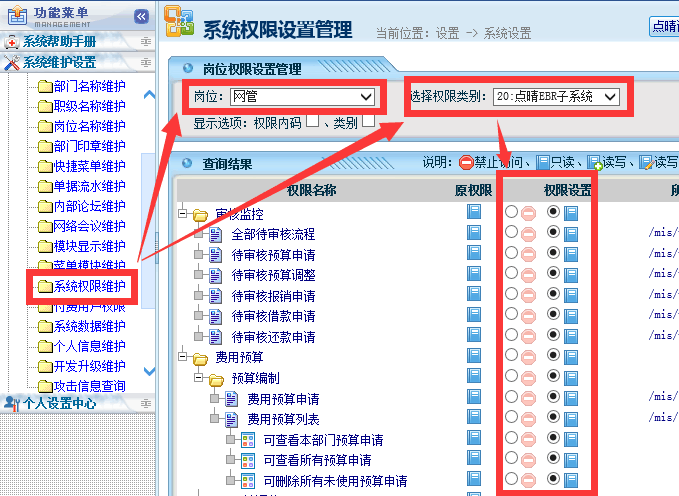Screen dimensions: 679x496
Task: Collapse the 审核监控 tree node
Action: [184, 214]
